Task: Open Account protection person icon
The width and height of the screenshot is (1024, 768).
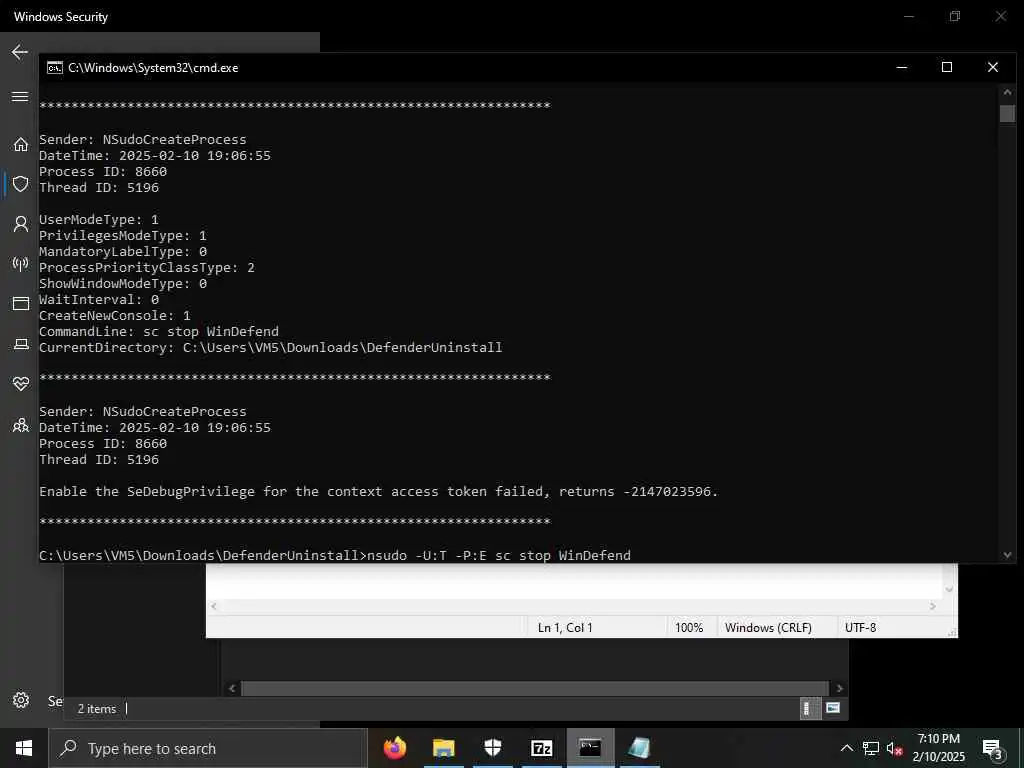Action: (x=21, y=224)
